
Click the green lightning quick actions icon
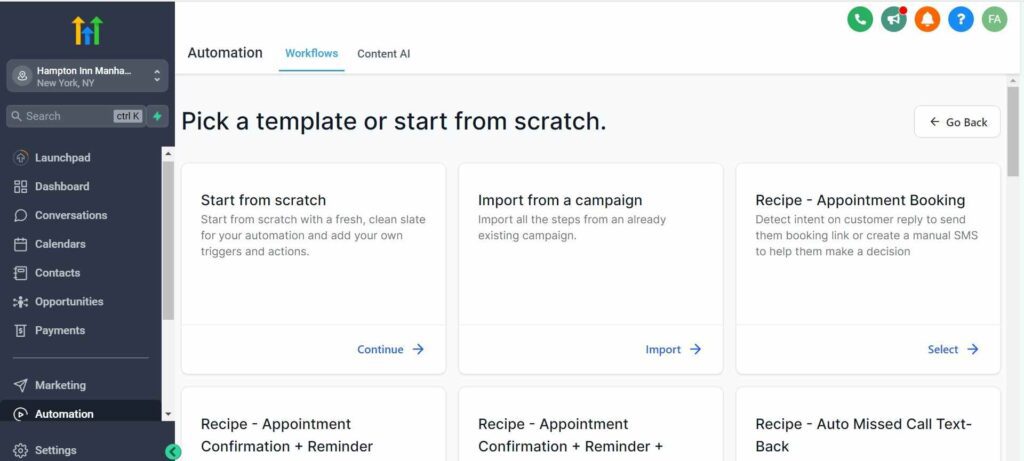click(158, 116)
